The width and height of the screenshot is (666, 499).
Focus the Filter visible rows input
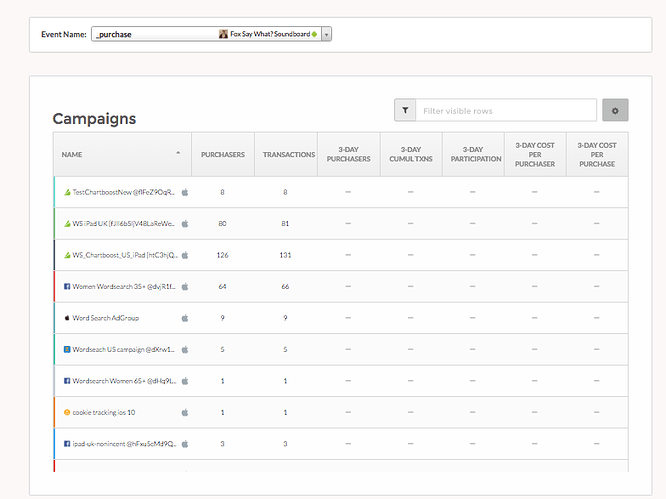[x=506, y=110]
